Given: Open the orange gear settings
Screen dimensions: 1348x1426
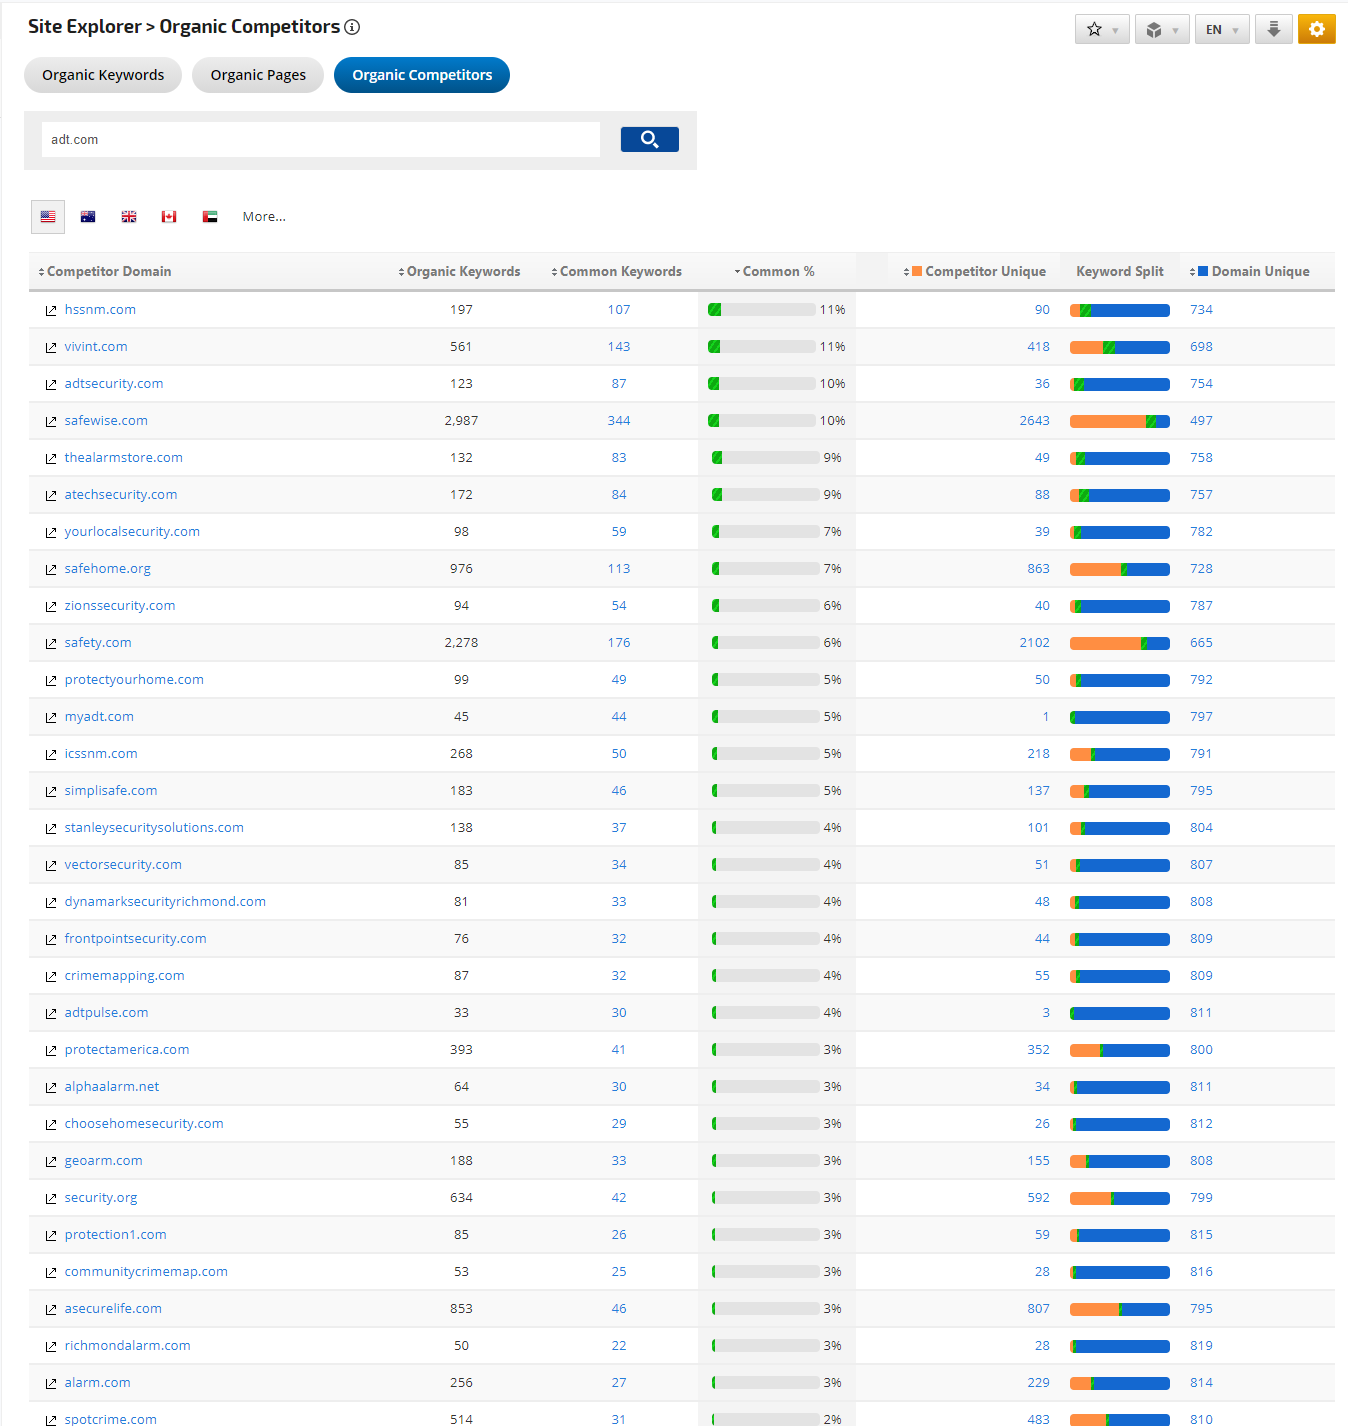Looking at the screenshot, I should coord(1316,29).
